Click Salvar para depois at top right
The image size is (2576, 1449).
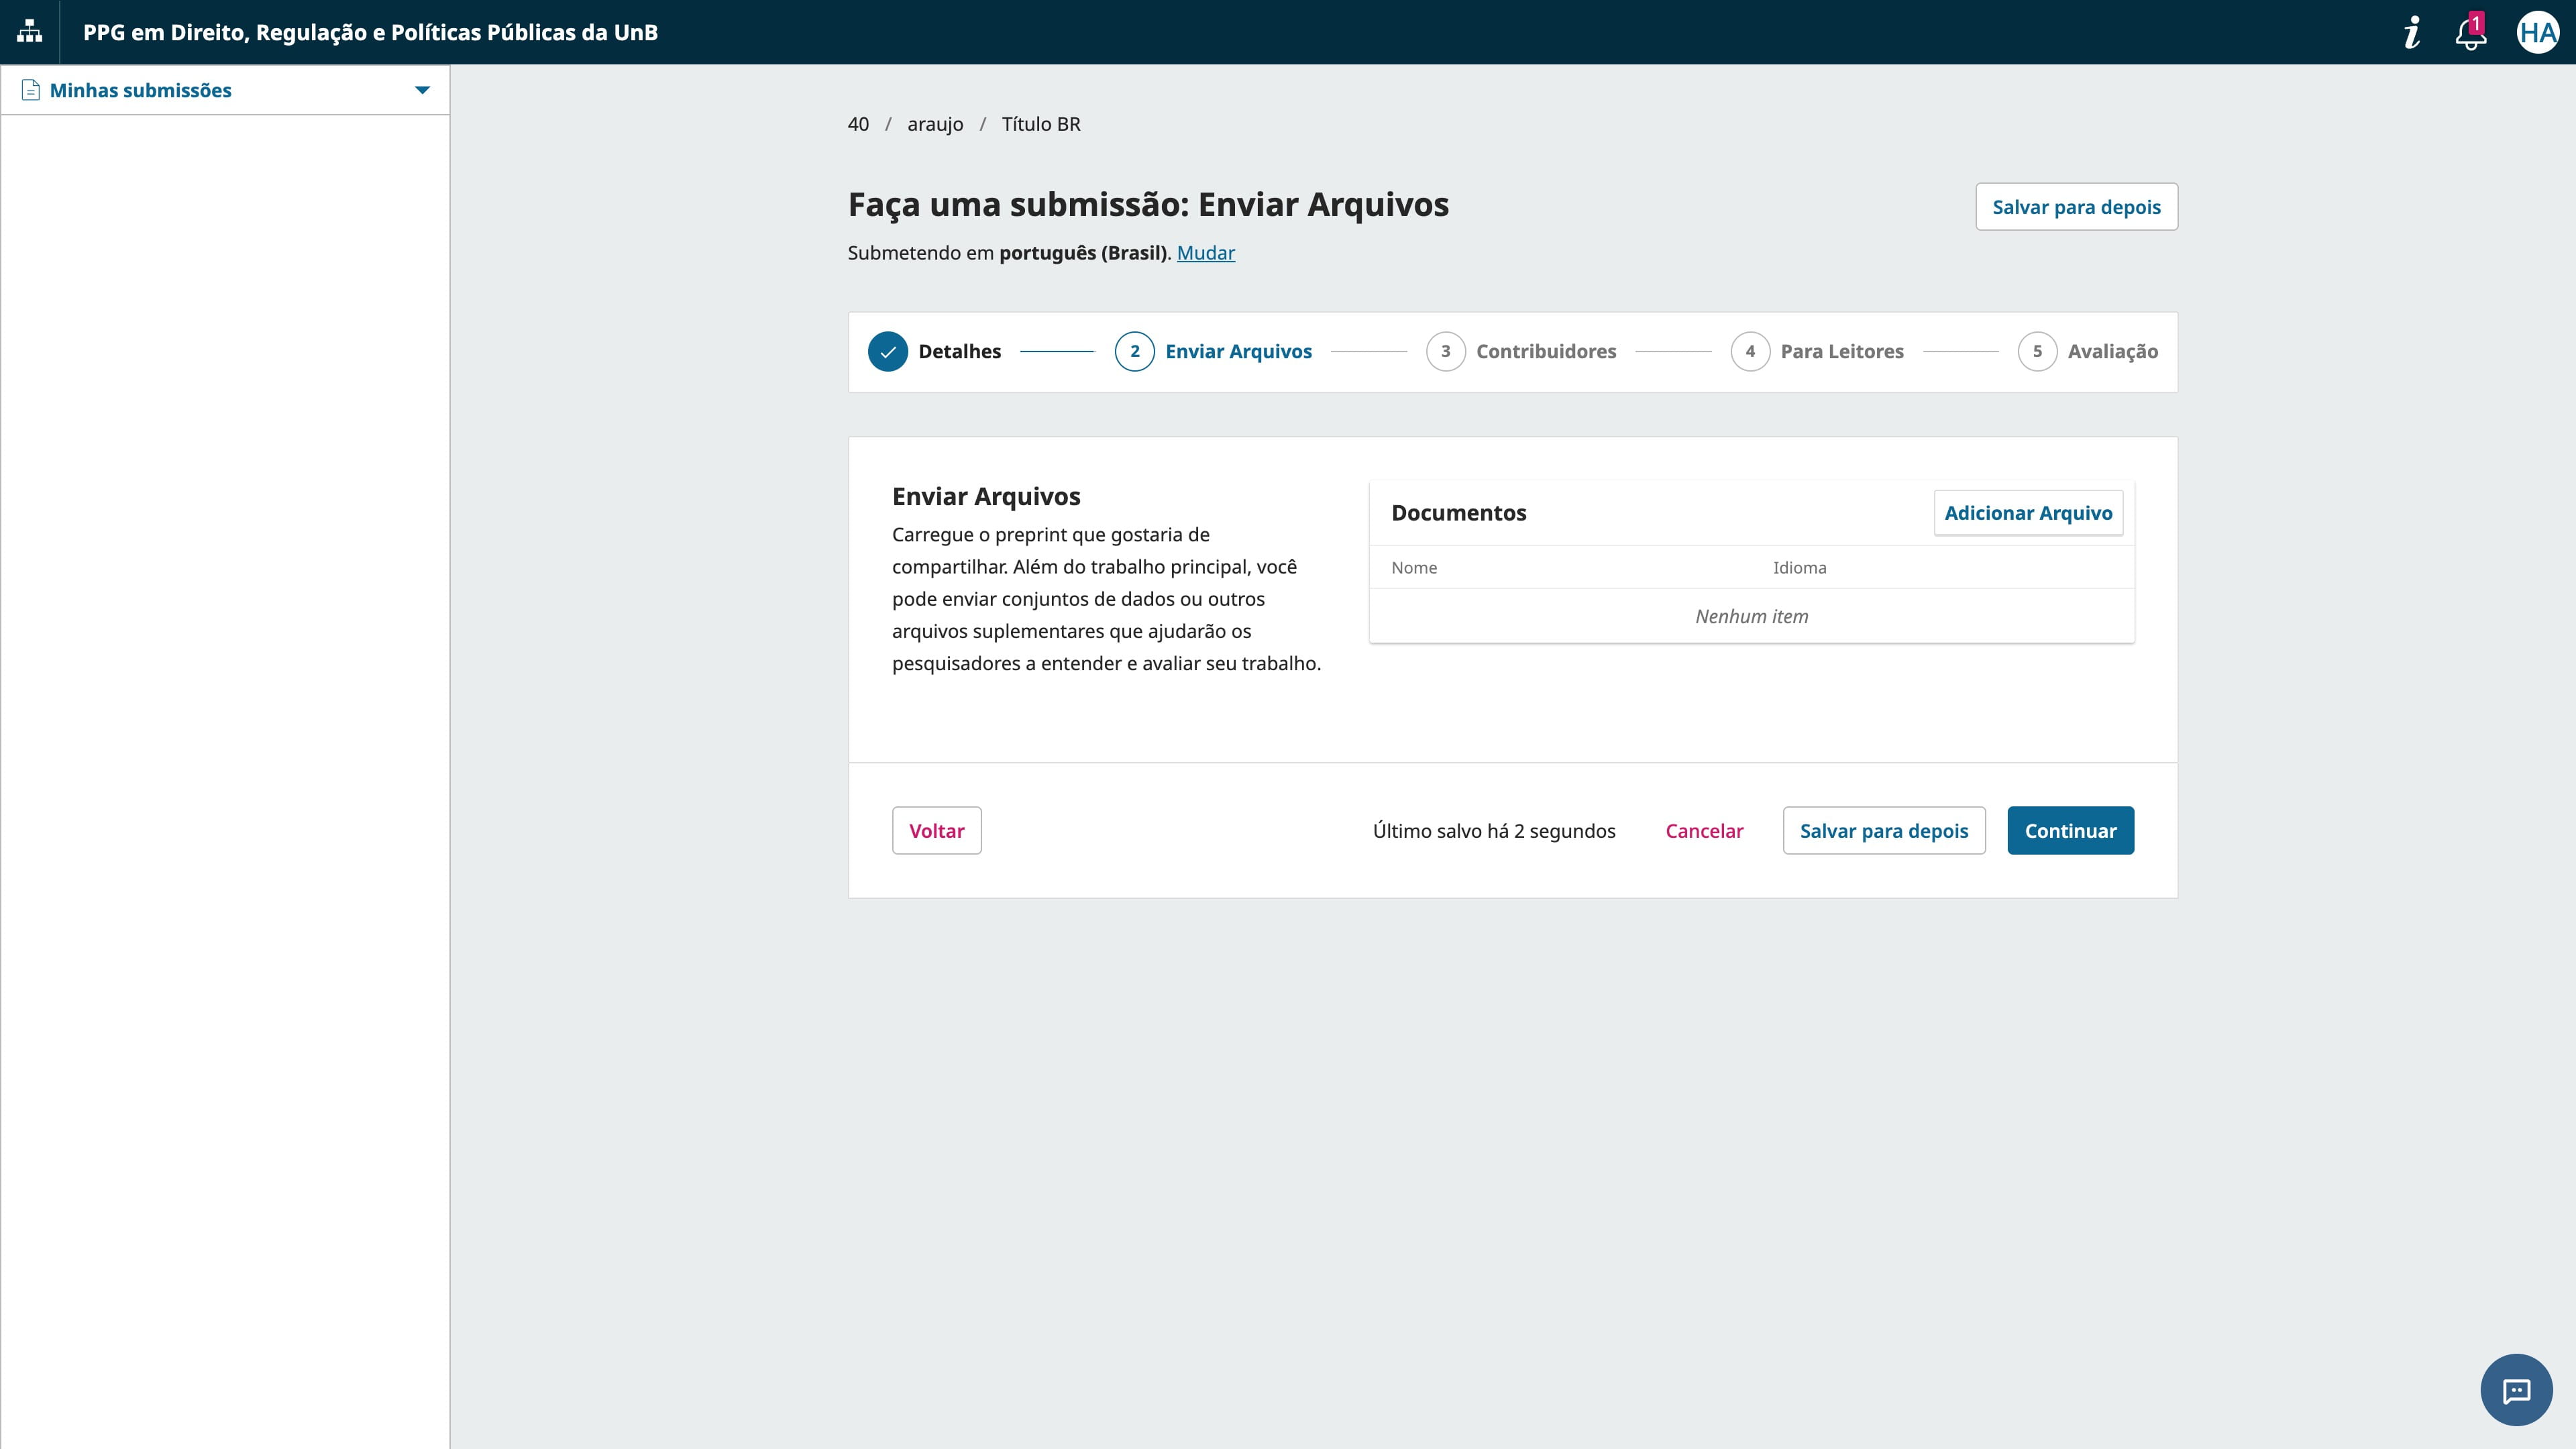click(x=2076, y=206)
